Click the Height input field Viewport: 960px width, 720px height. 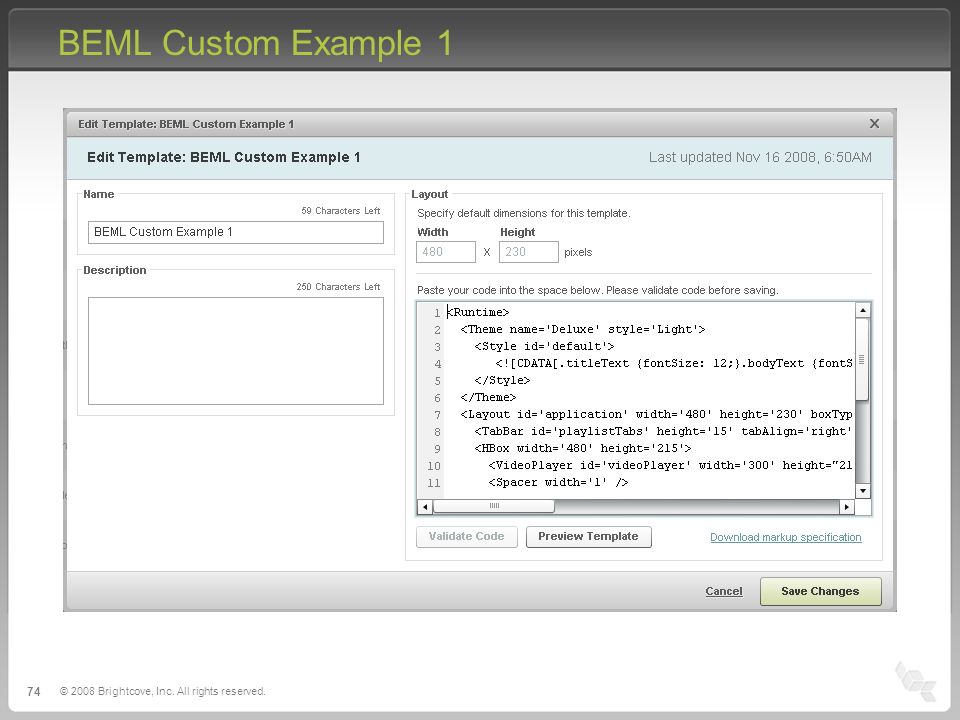pos(528,252)
